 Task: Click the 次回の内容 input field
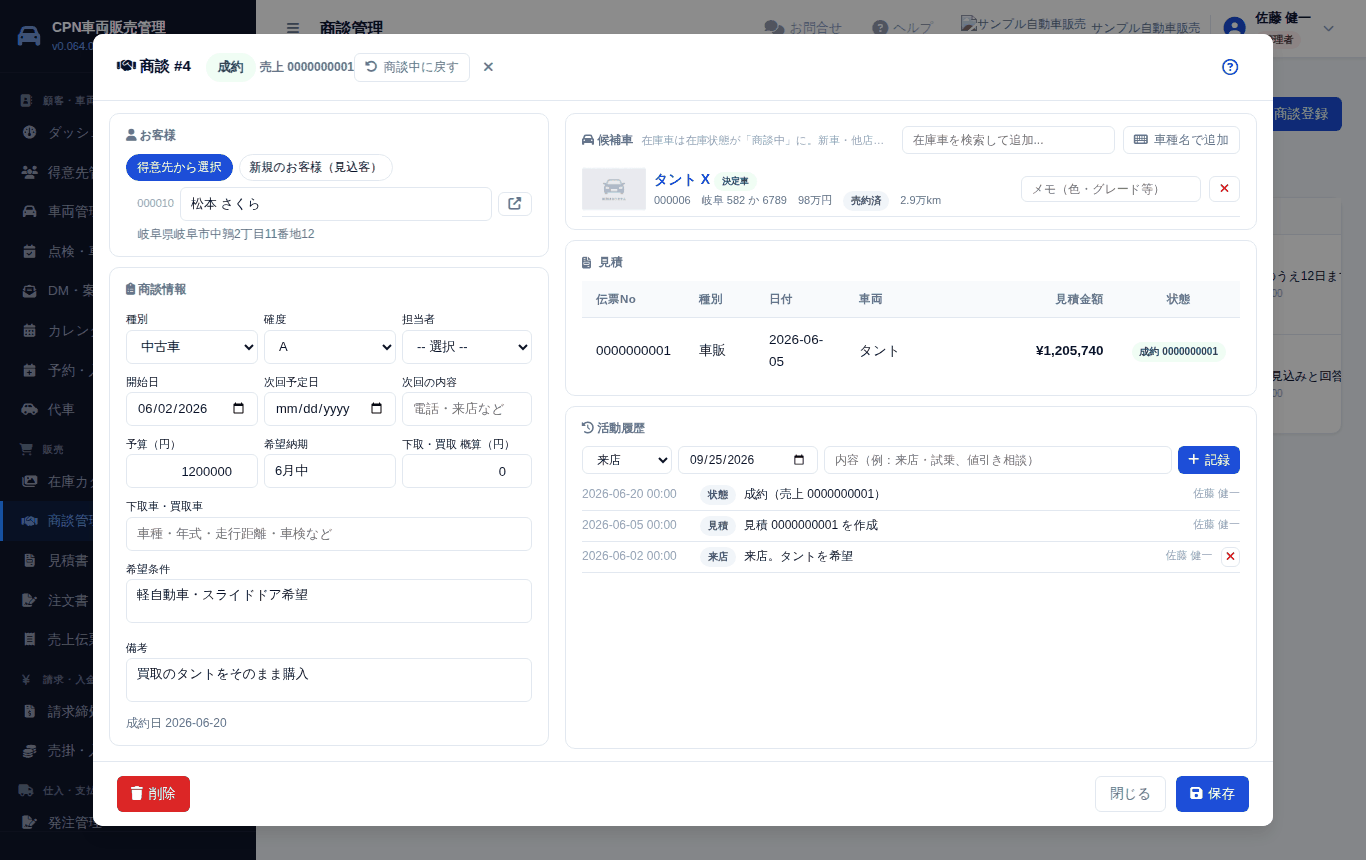click(467, 409)
